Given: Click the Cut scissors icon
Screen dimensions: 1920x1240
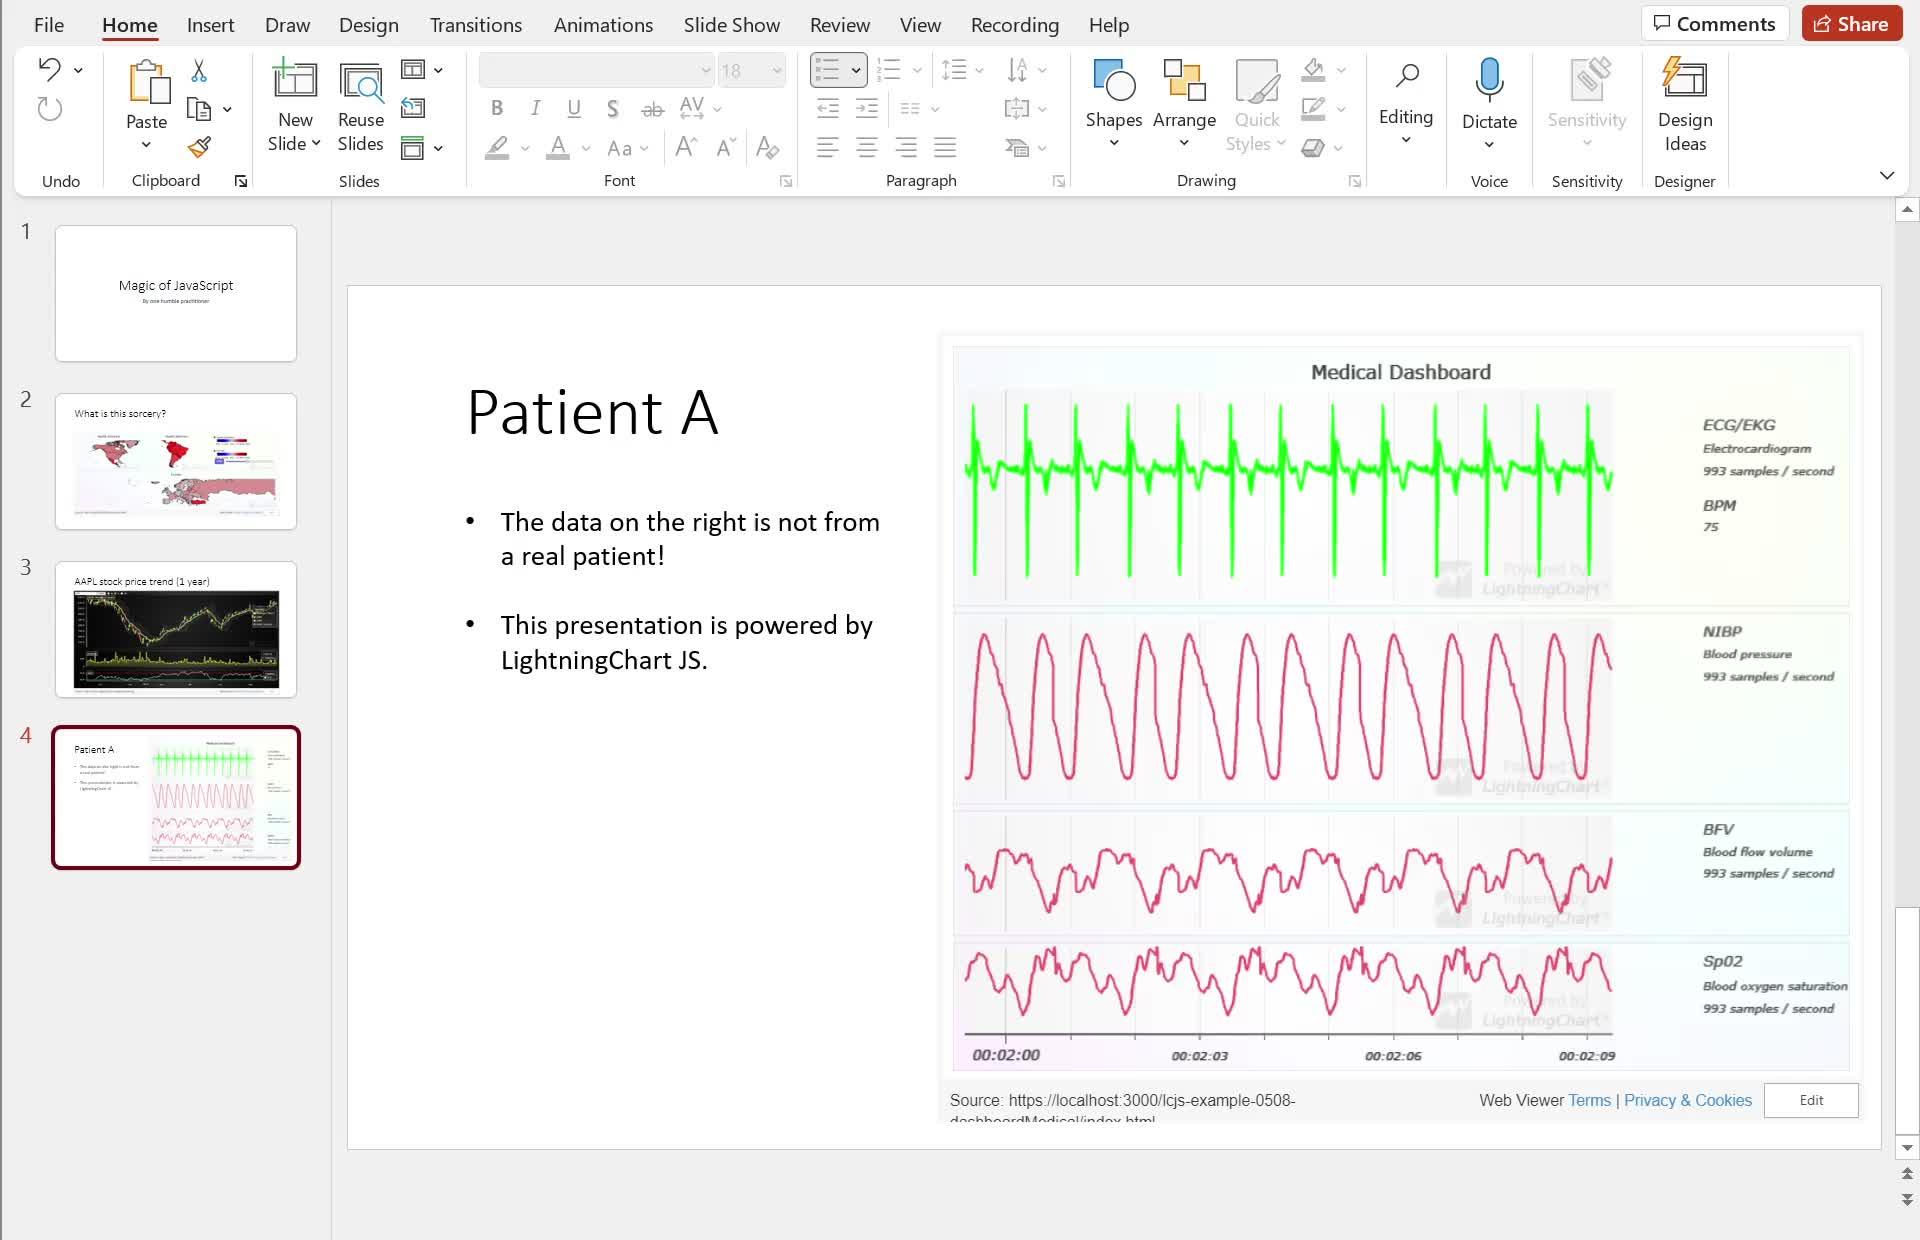Looking at the screenshot, I should [x=199, y=71].
